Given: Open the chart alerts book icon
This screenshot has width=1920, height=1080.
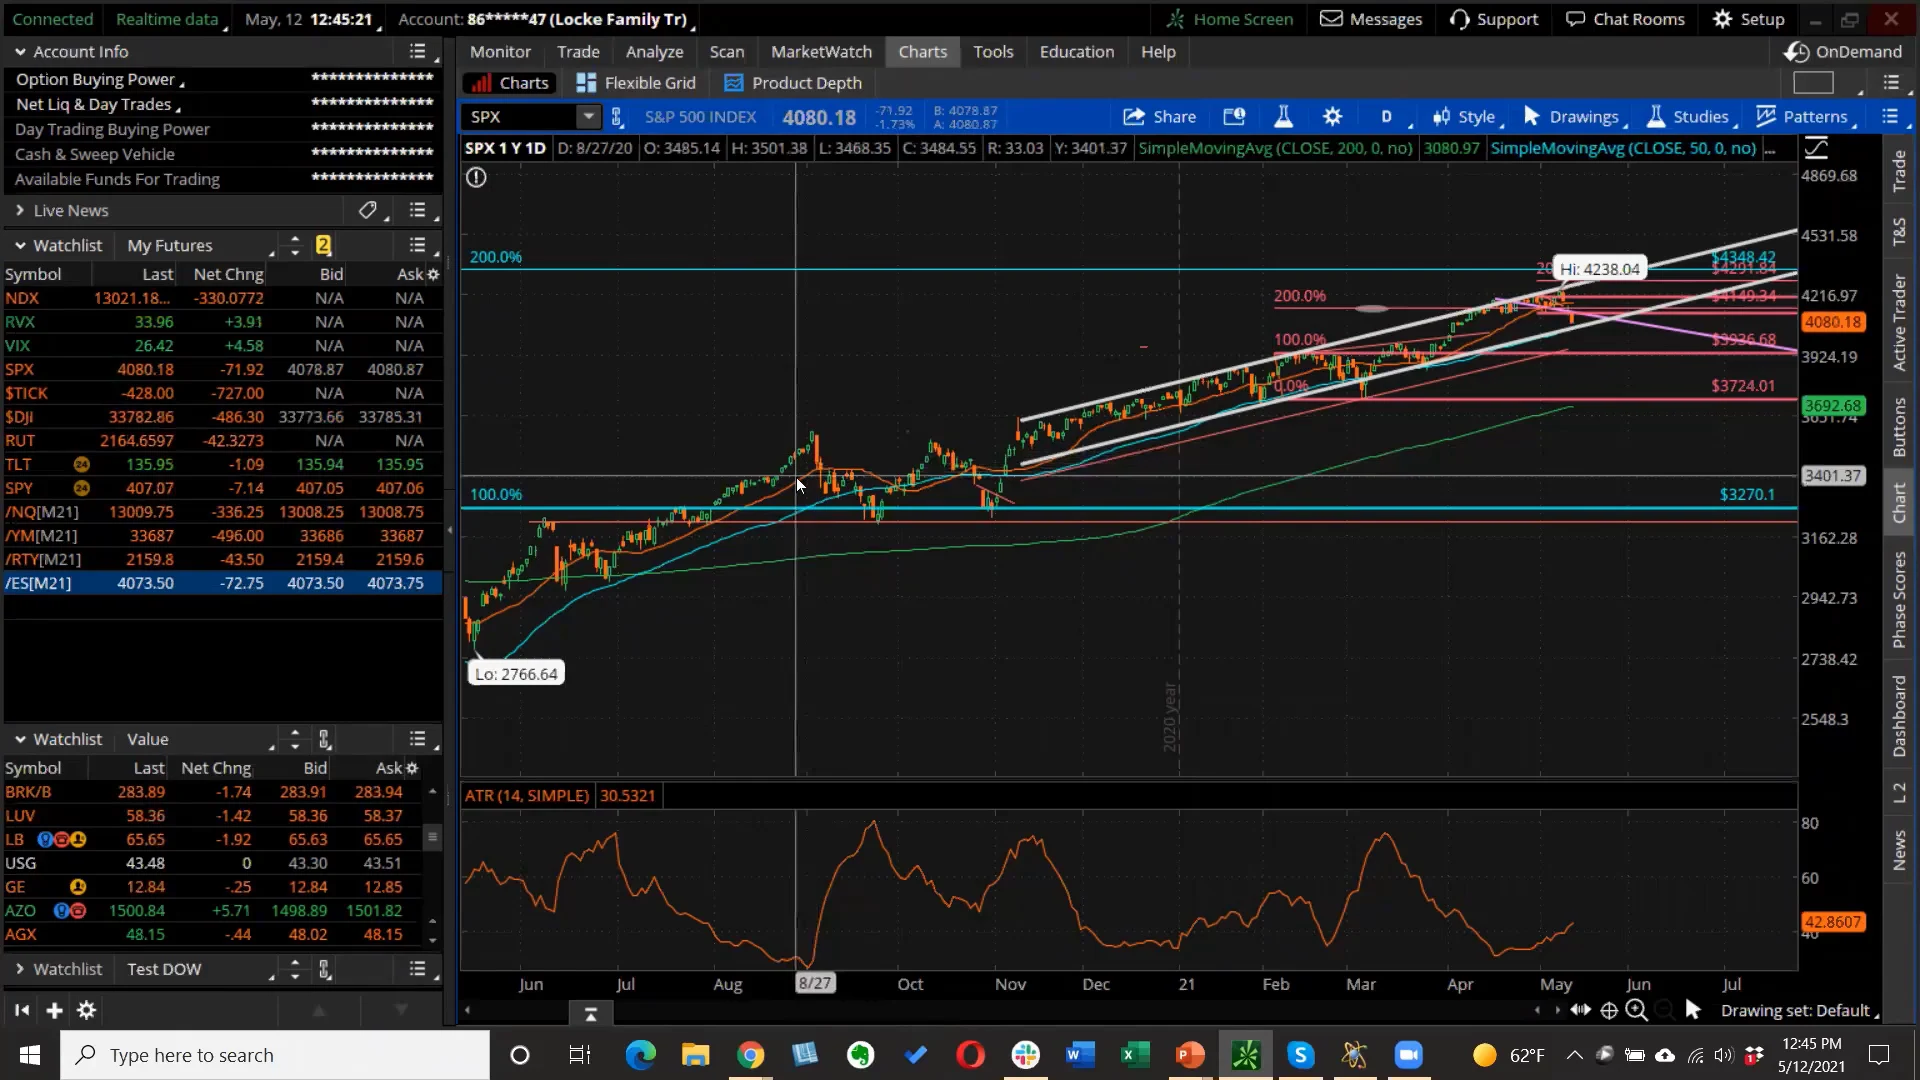Looking at the screenshot, I should pyautogui.click(x=1234, y=117).
